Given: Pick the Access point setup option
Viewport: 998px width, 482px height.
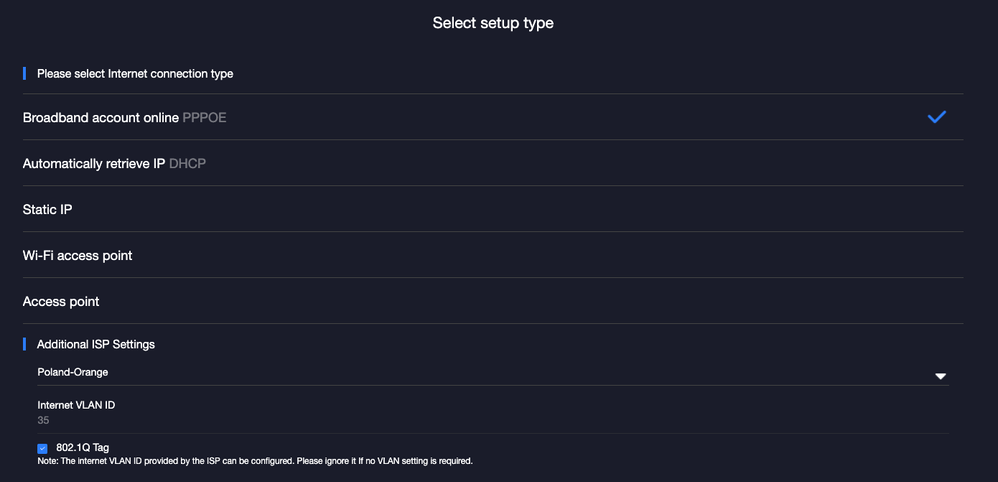Looking at the screenshot, I should coord(61,302).
